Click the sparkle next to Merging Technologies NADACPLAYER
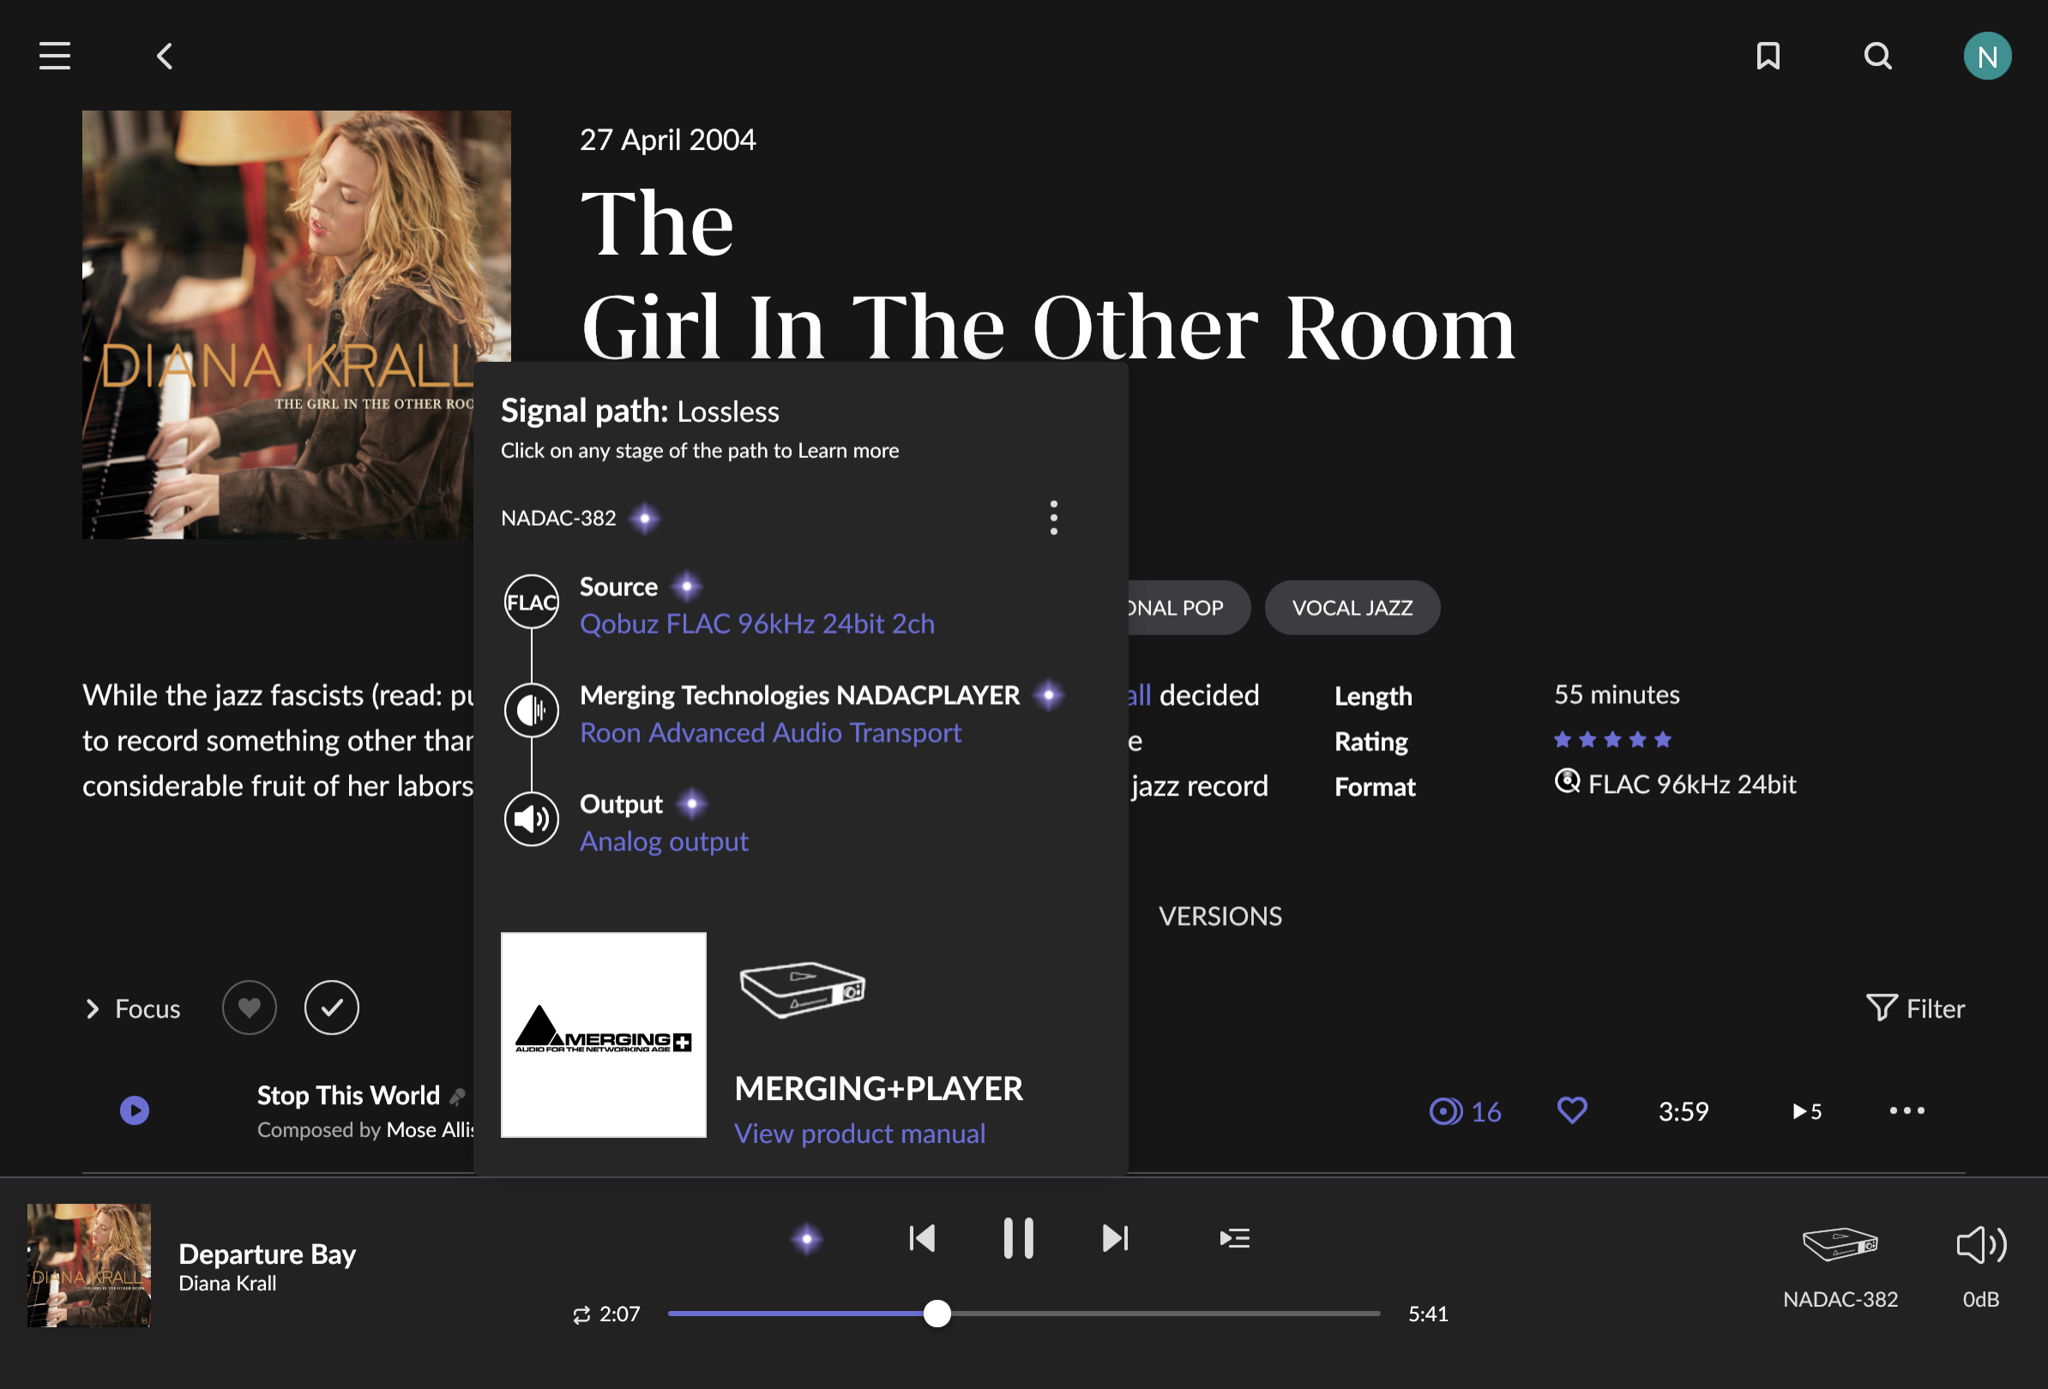The image size is (2048, 1389). 1048,695
